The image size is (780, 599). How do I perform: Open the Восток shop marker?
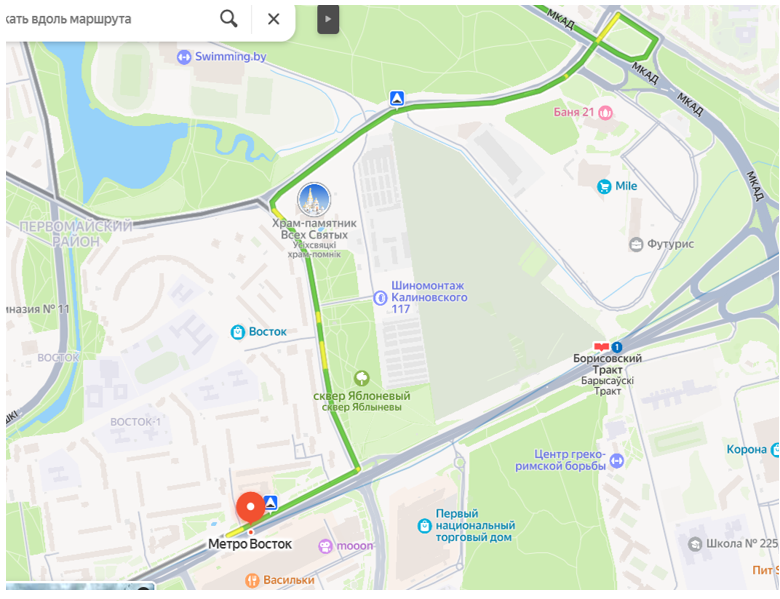point(238,332)
